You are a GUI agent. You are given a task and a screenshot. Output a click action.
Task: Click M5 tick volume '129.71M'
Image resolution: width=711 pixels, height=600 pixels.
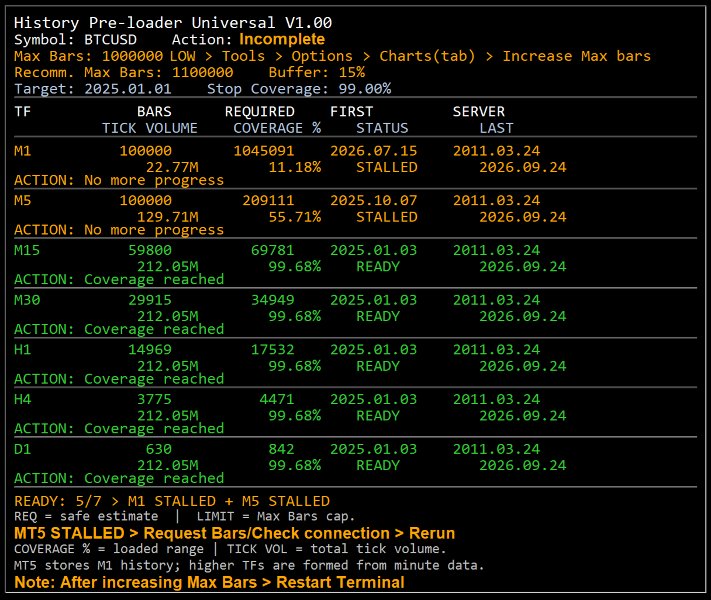(x=168, y=217)
